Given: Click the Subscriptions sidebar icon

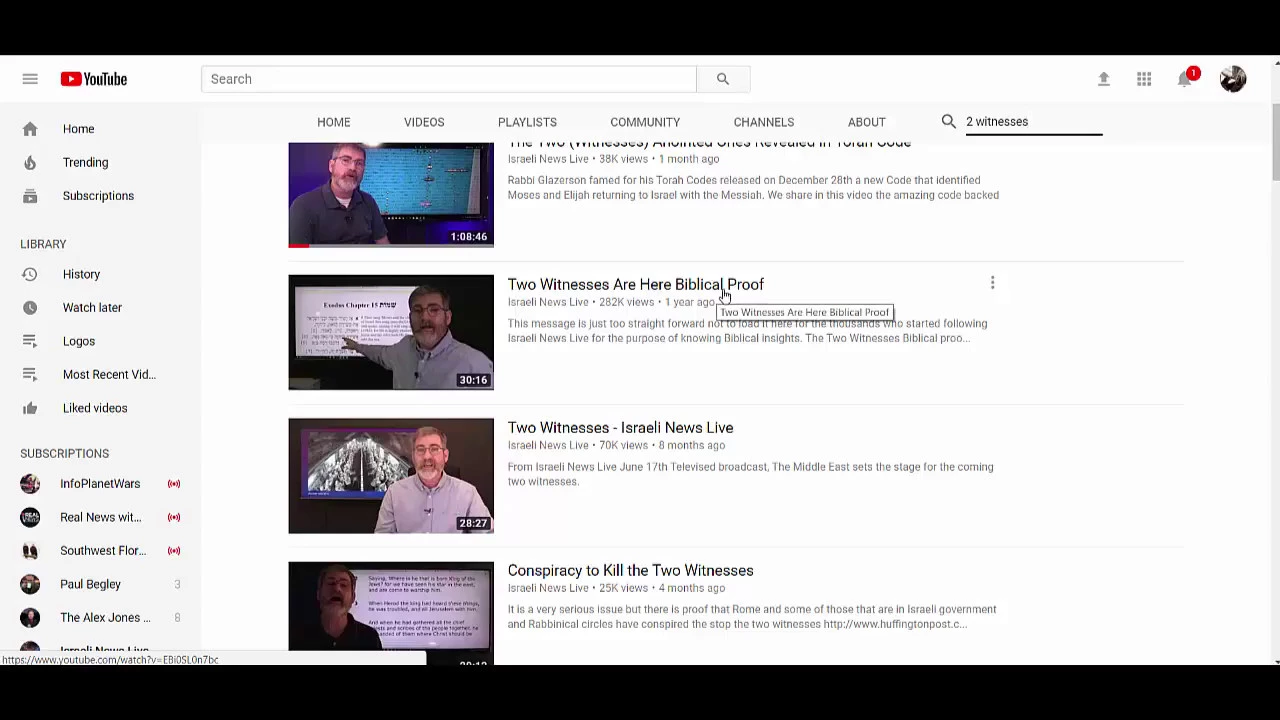Looking at the screenshot, I should 30,196.
